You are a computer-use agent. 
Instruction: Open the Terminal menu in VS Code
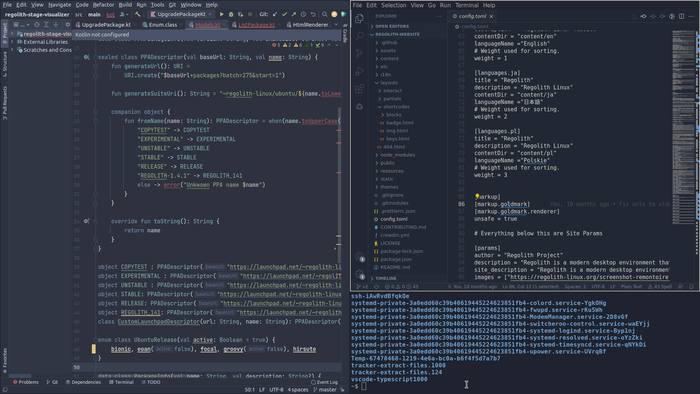467,5
